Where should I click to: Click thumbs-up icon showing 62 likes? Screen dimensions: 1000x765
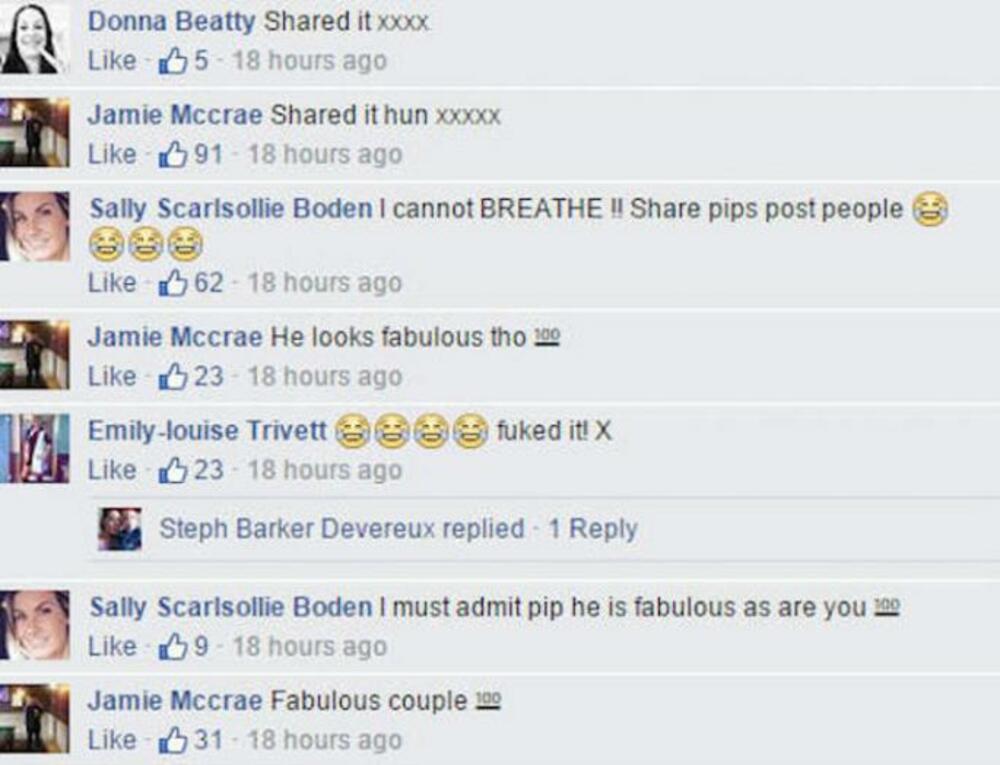[173, 282]
